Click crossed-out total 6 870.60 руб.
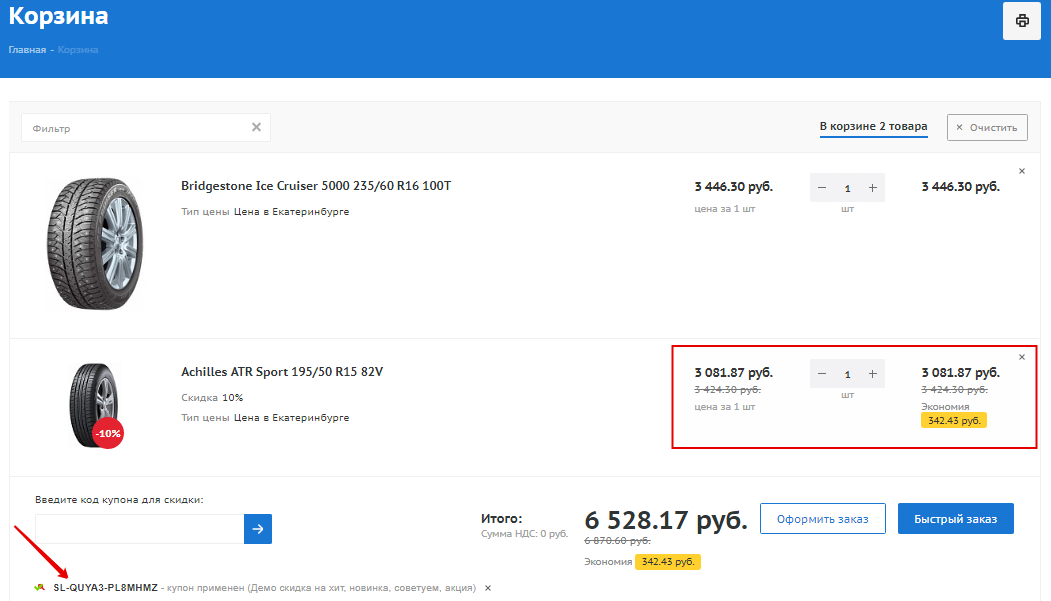The width and height of the screenshot is (1051, 601). pyautogui.click(x=617, y=541)
